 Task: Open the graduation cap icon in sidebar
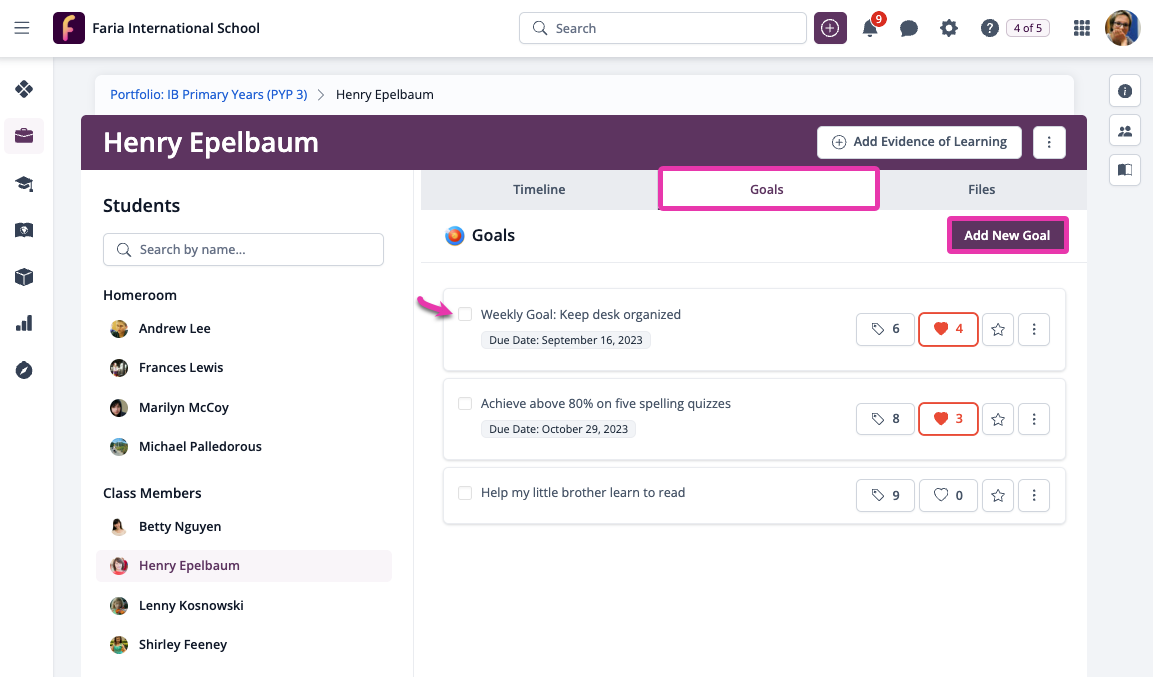[x=24, y=183]
